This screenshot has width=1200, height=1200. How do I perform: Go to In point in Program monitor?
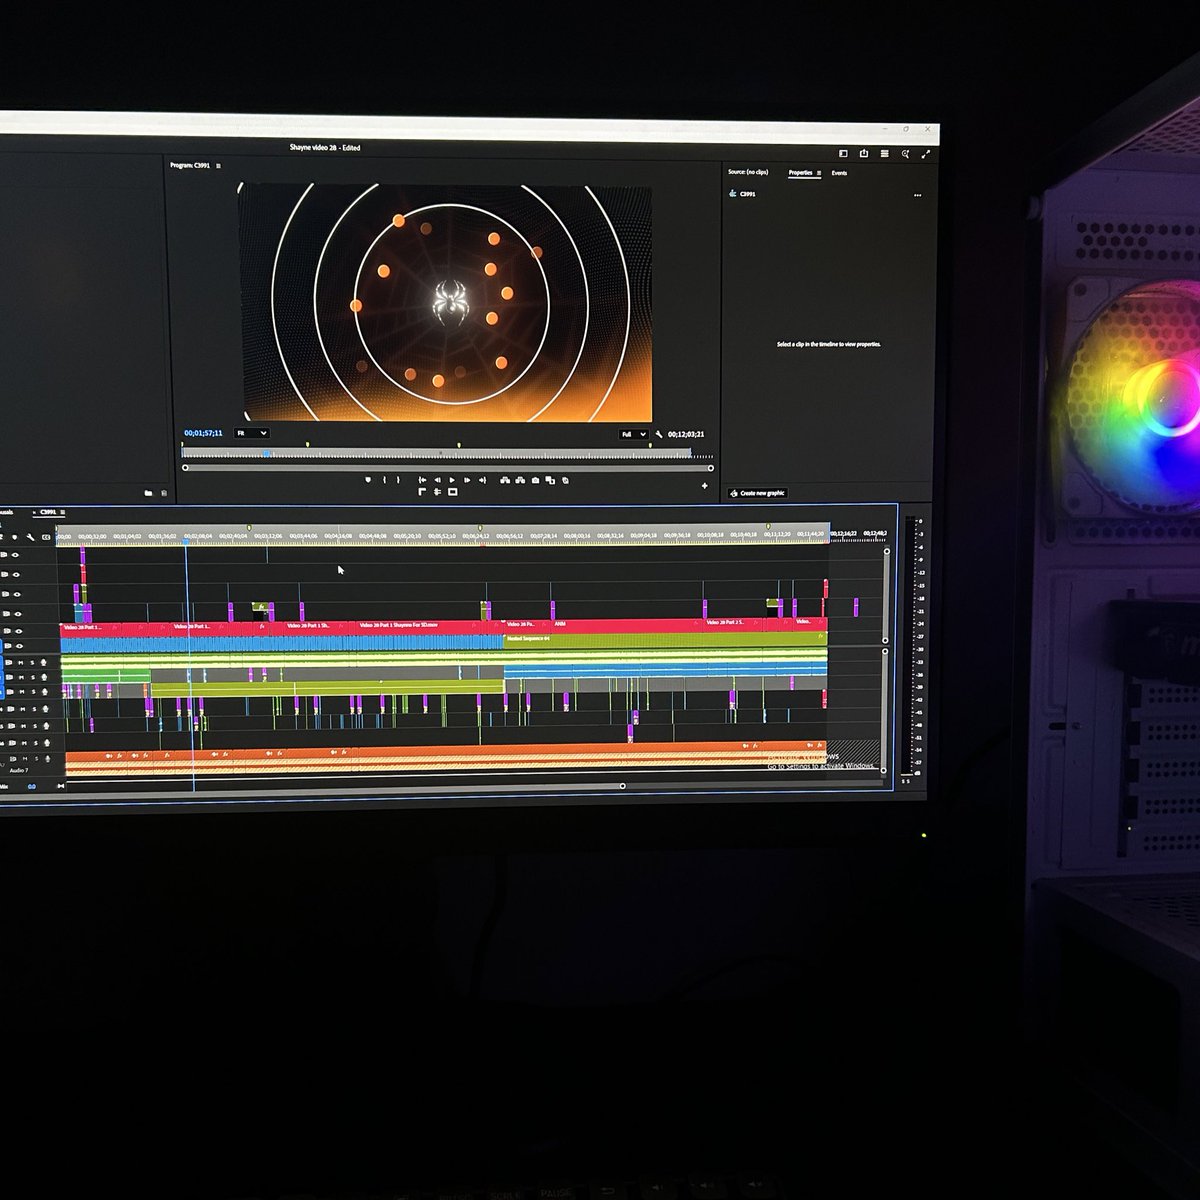tap(422, 481)
